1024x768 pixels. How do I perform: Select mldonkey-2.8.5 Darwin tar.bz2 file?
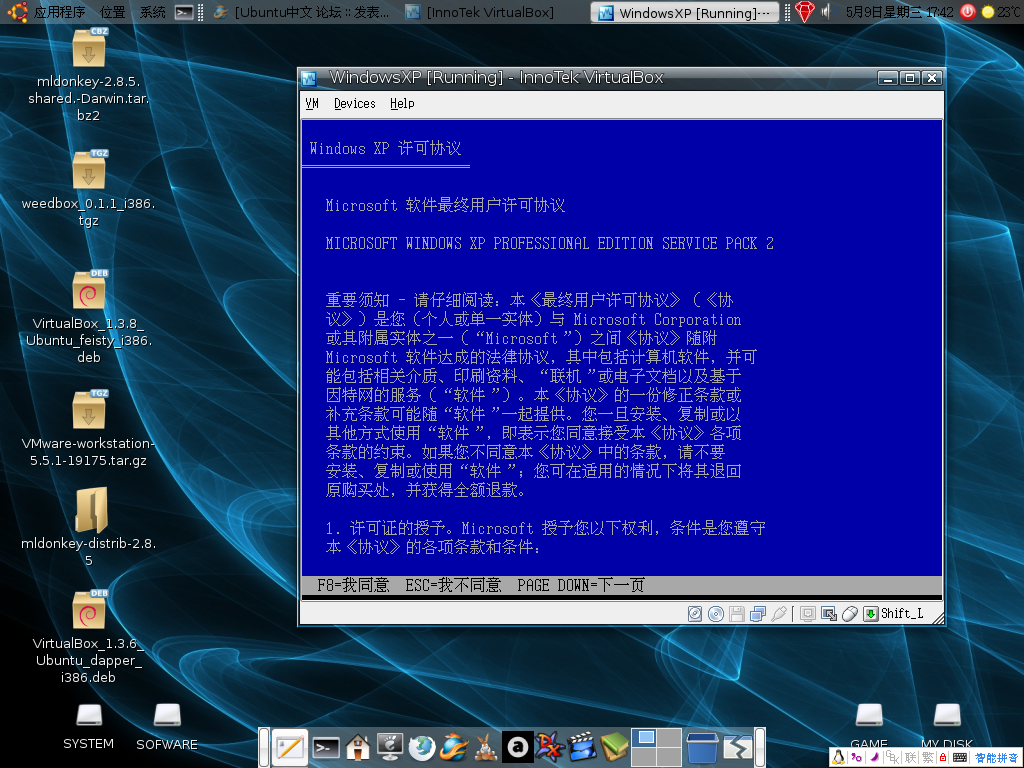click(x=89, y=75)
